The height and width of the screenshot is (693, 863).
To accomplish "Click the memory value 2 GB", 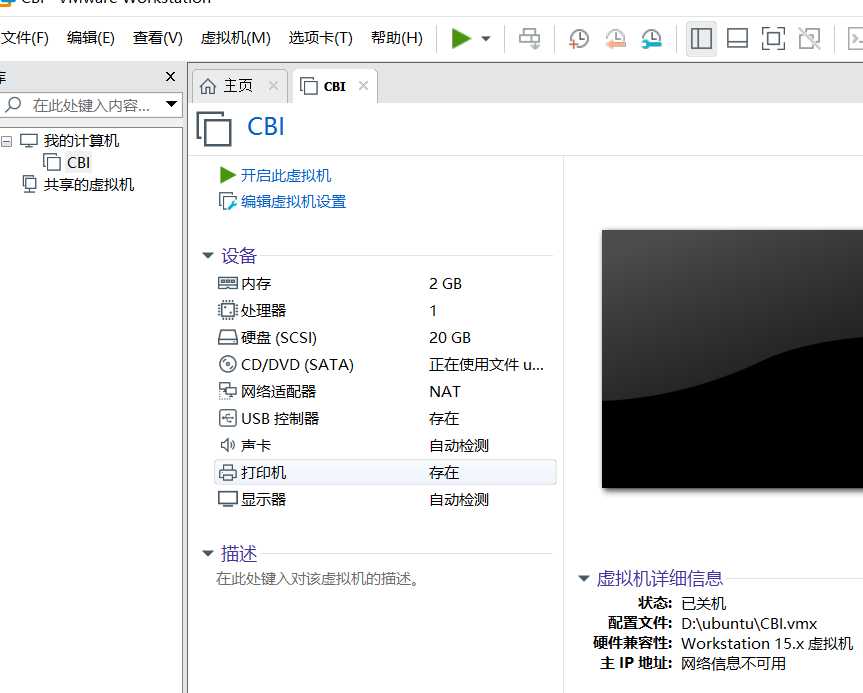I will coord(445,283).
